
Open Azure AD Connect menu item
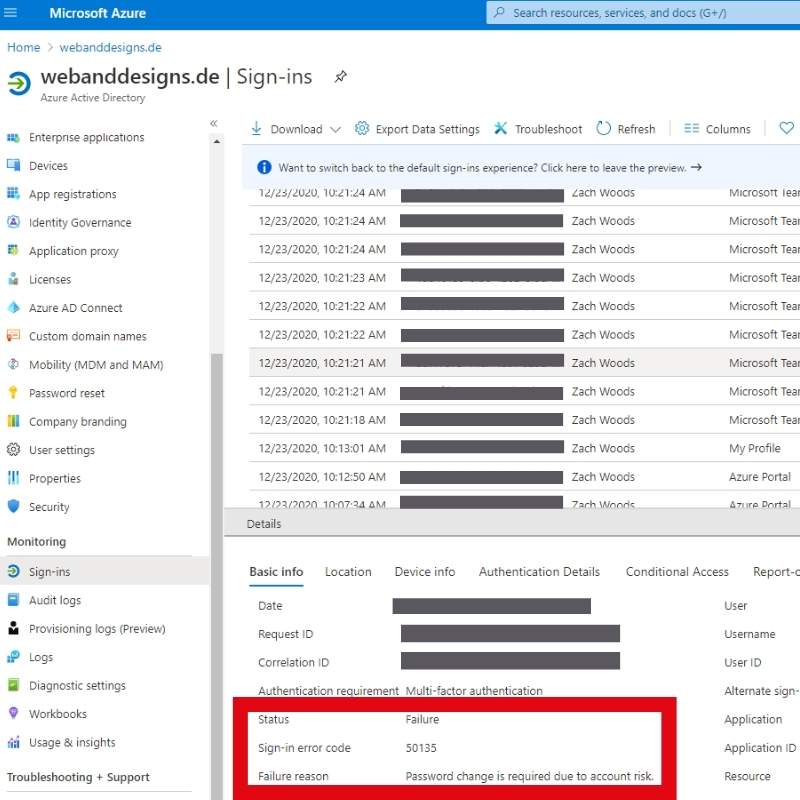pos(76,308)
